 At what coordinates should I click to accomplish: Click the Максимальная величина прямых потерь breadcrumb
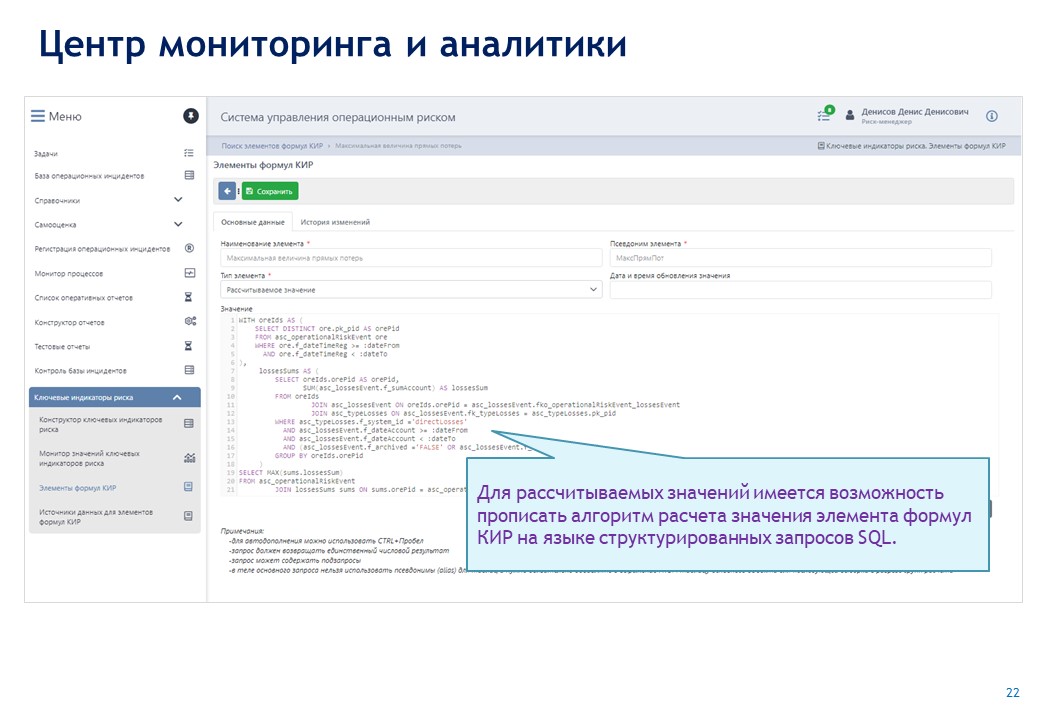tap(398, 146)
